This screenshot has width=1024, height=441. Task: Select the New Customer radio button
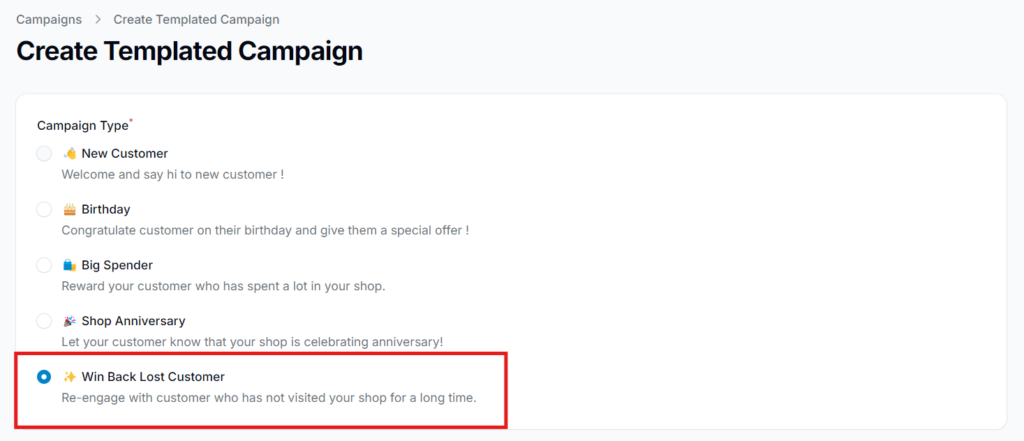click(x=44, y=154)
